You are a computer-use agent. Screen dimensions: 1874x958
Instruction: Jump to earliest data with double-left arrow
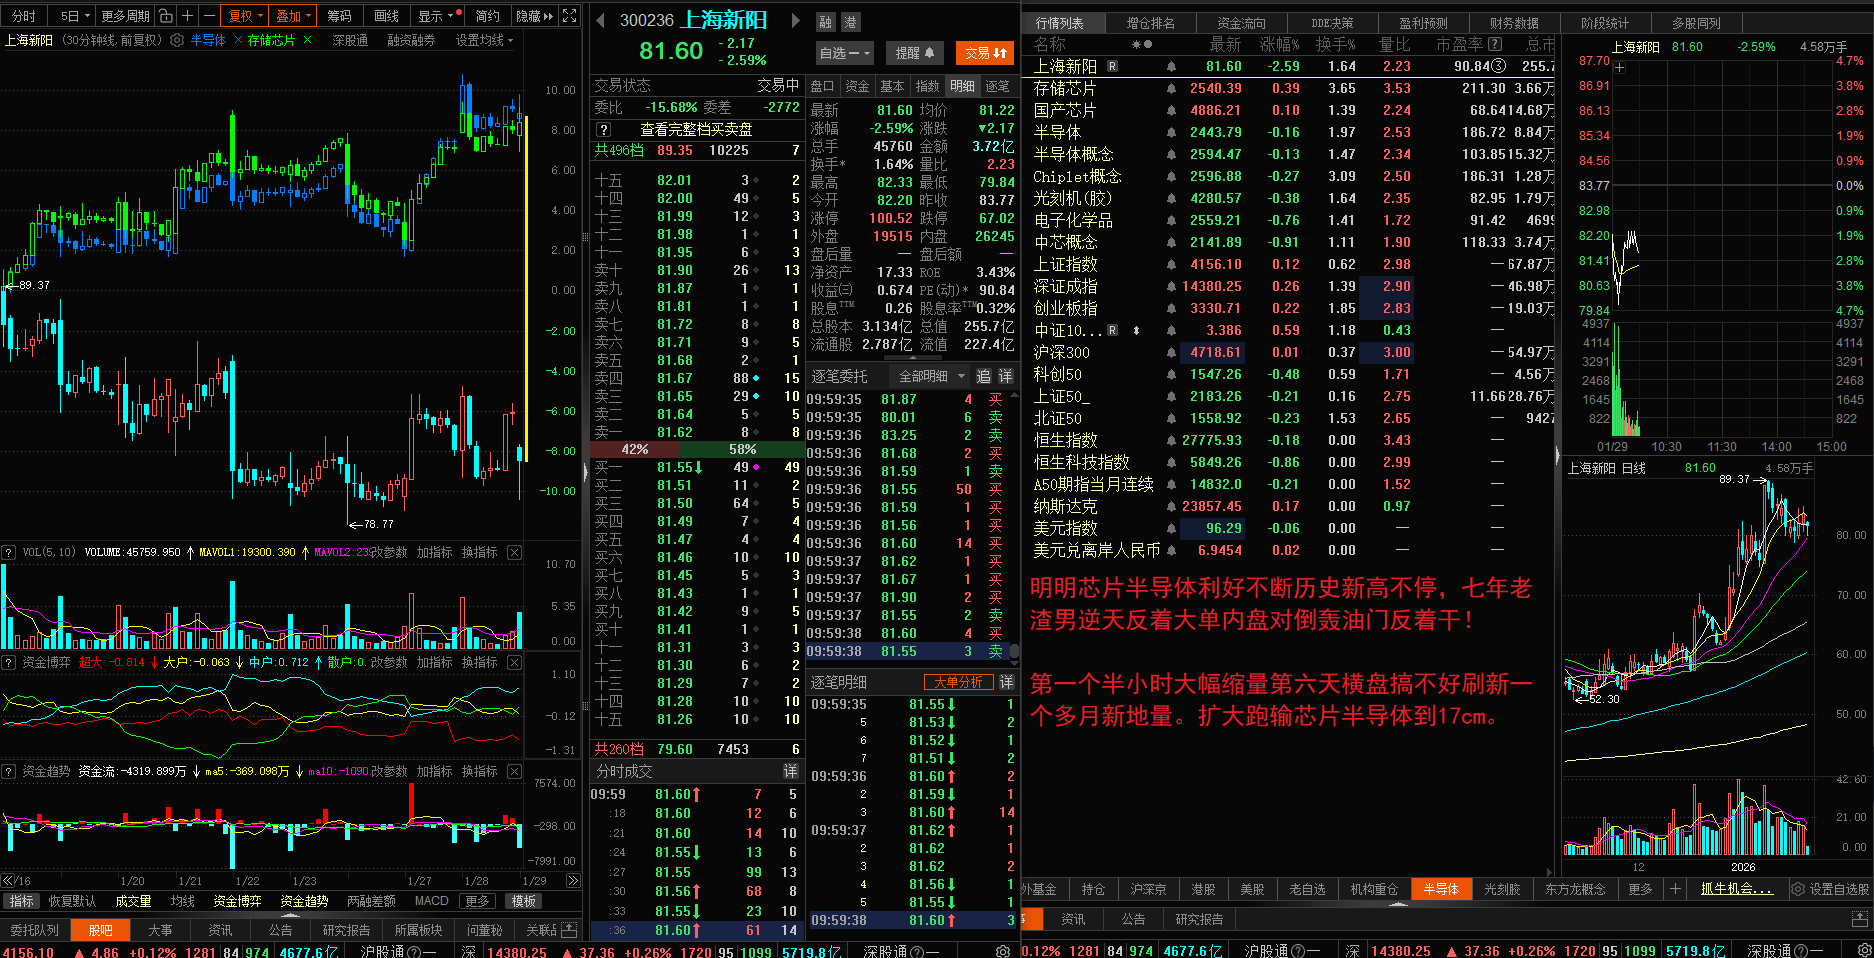pos(8,881)
